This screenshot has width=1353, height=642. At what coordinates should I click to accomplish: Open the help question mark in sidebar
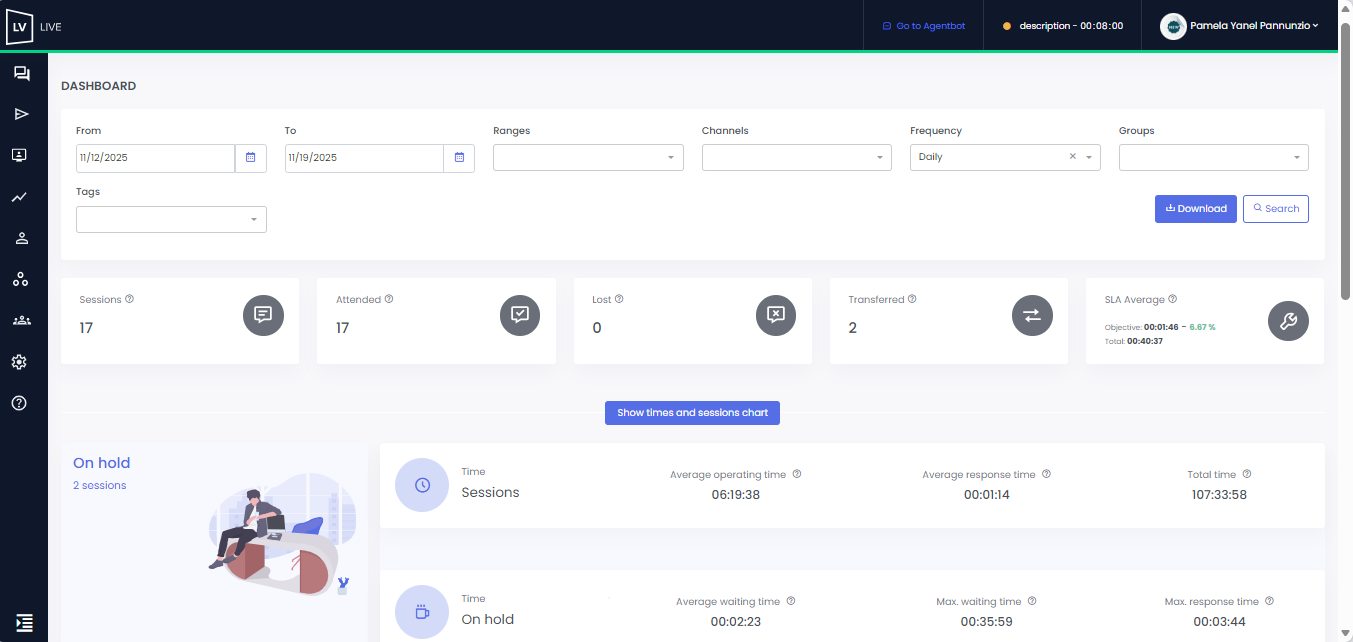19,403
